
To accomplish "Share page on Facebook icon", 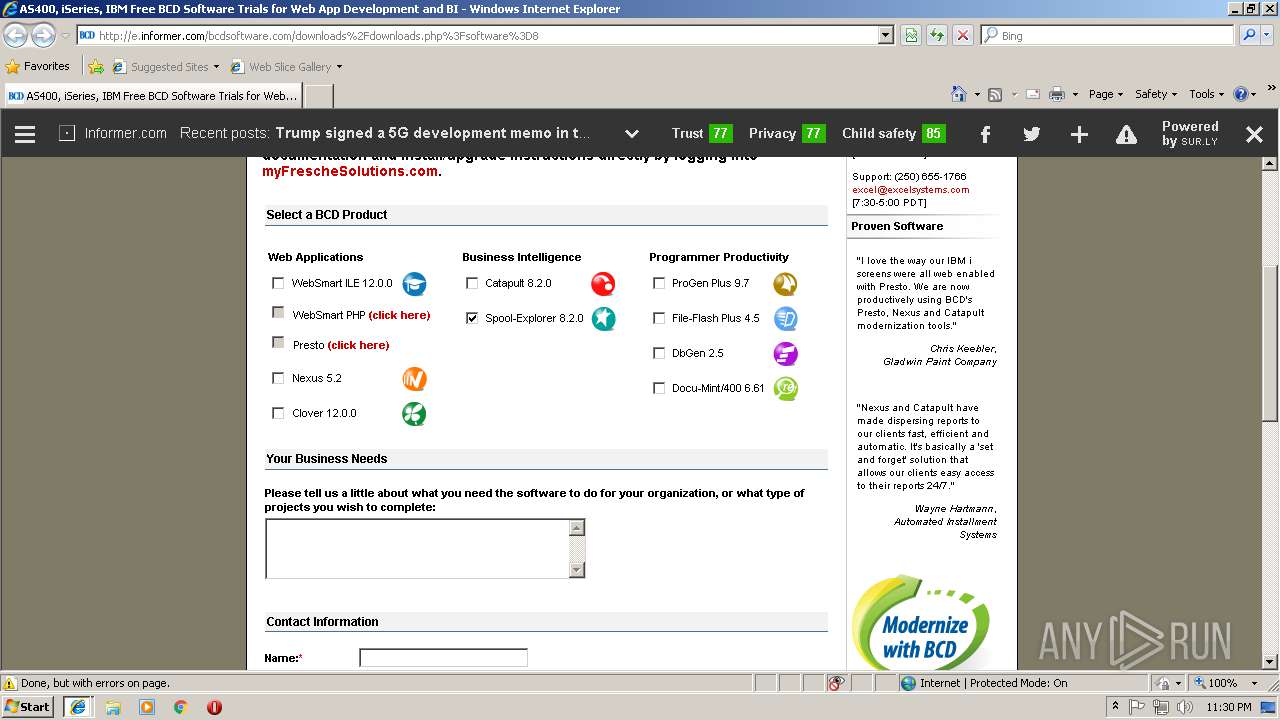I will [x=985, y=134].
